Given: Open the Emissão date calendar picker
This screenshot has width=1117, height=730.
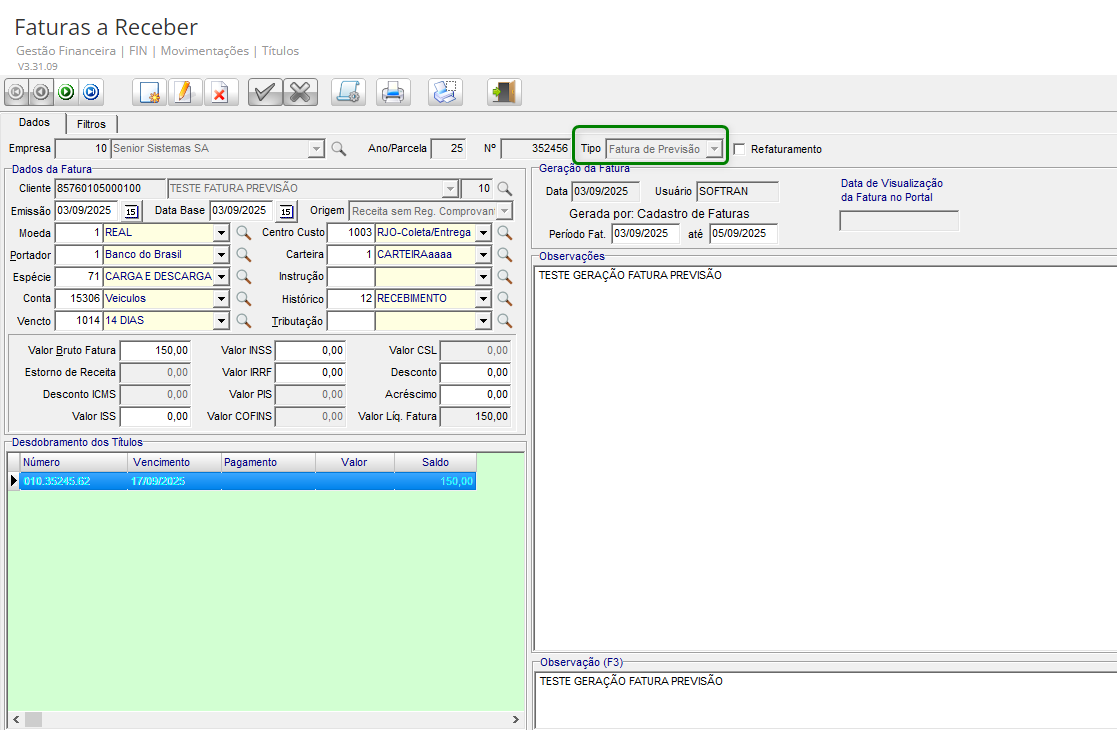Looking at the screenshot, I should [131, 211].
